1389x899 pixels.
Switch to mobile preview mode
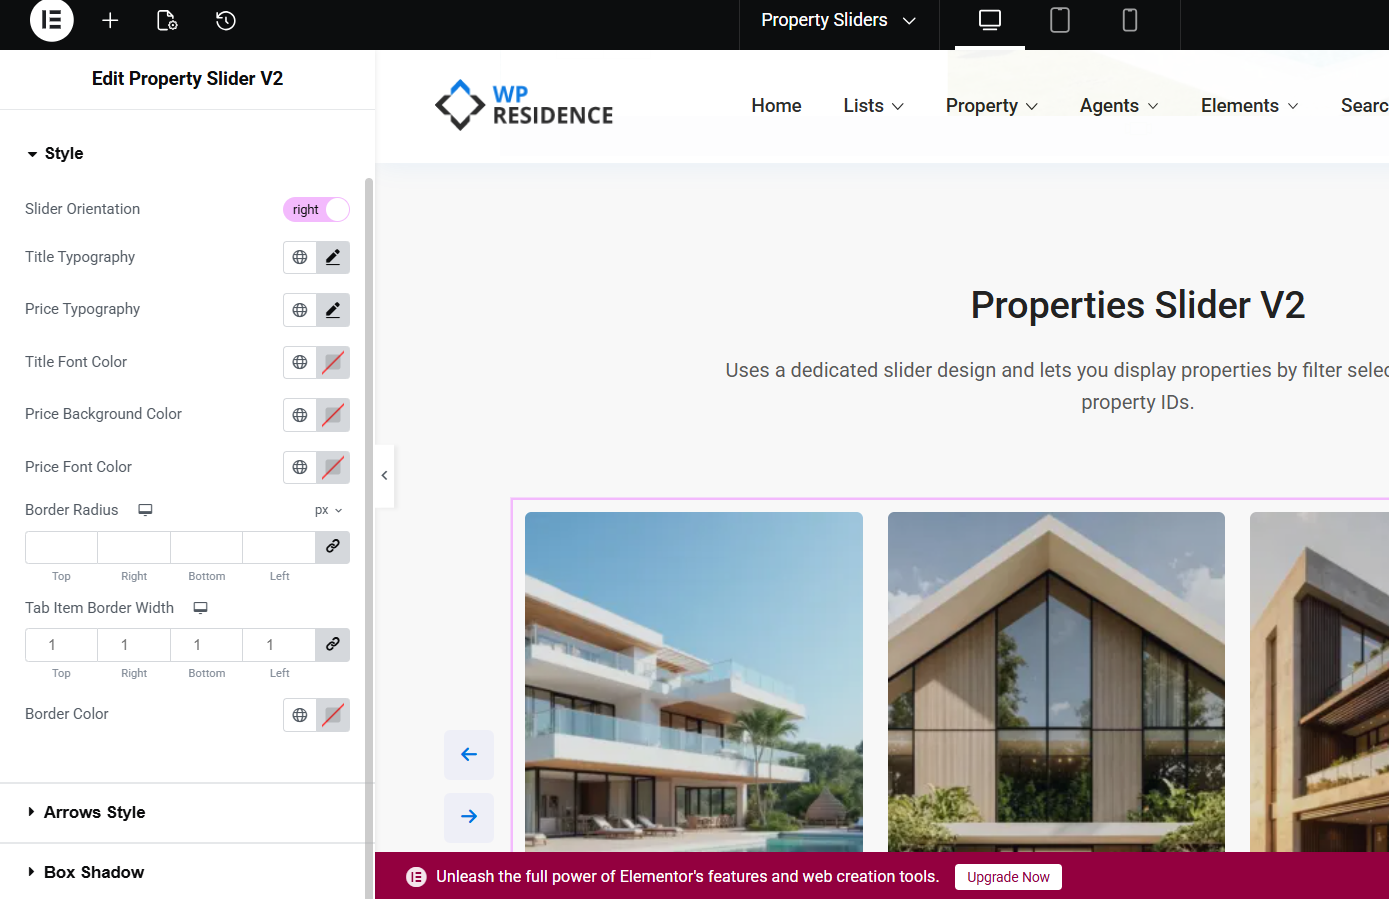point(1129,20)
